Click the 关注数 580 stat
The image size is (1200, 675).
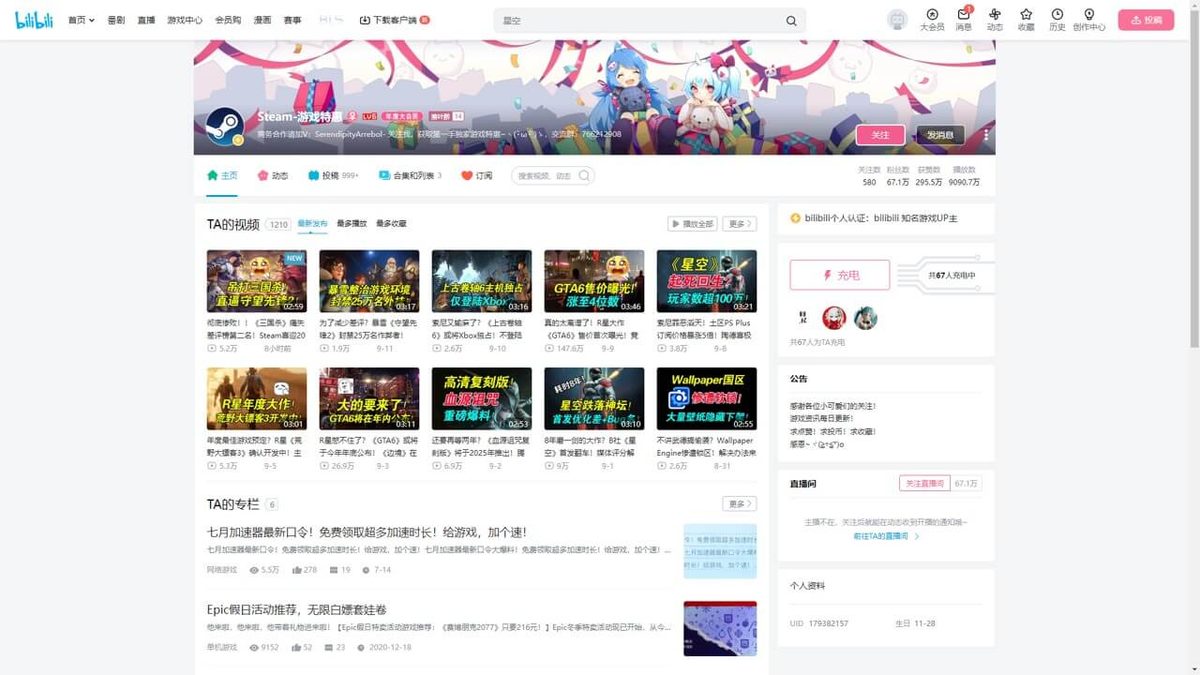tap(868, 177)
